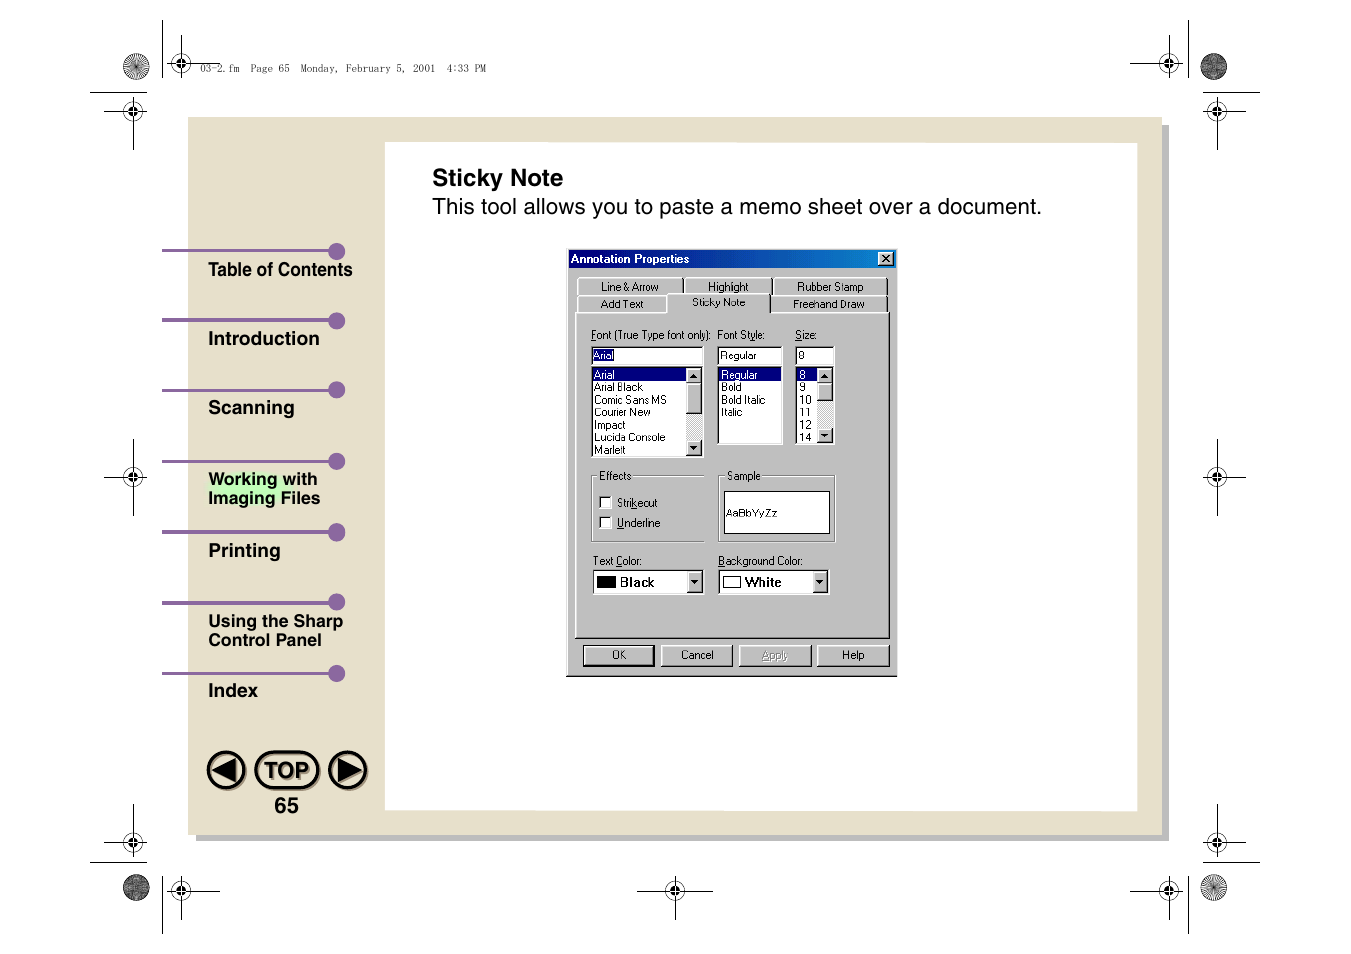Click the font list down scroll arrow

pyautogui.click(x=694, y=449)
